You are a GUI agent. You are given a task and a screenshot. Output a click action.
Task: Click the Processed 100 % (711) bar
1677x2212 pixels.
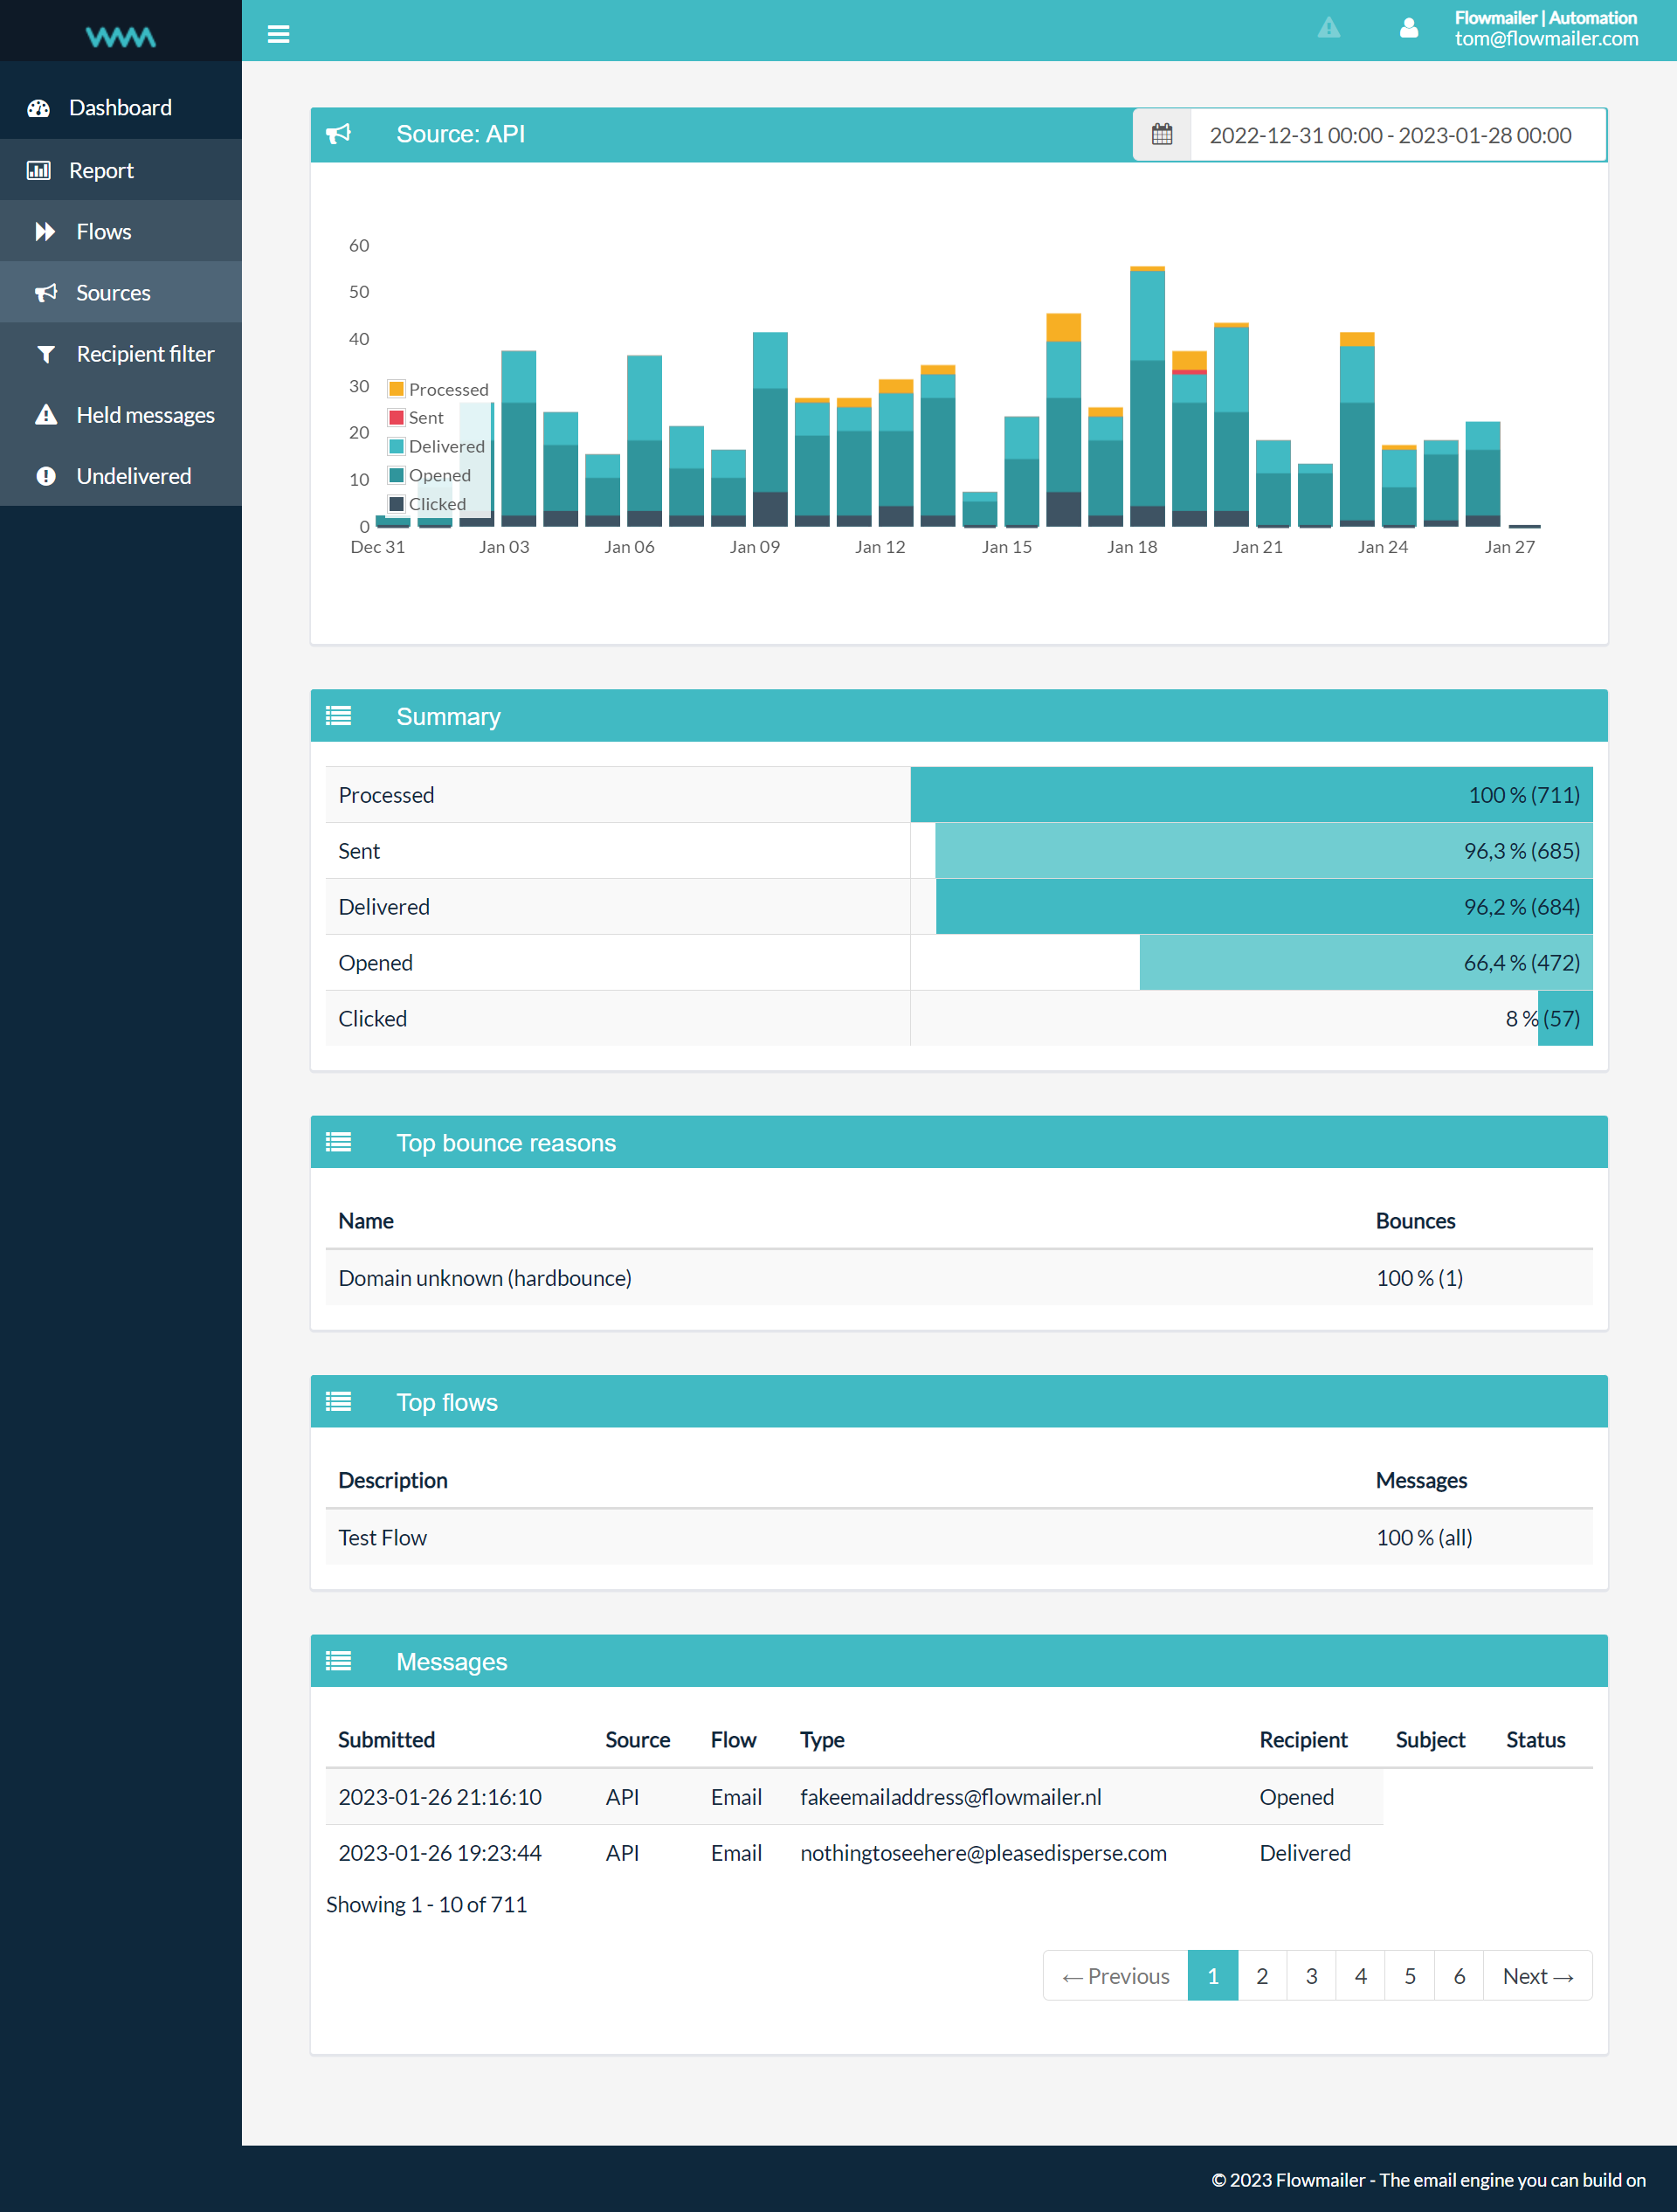(1251, 795)
